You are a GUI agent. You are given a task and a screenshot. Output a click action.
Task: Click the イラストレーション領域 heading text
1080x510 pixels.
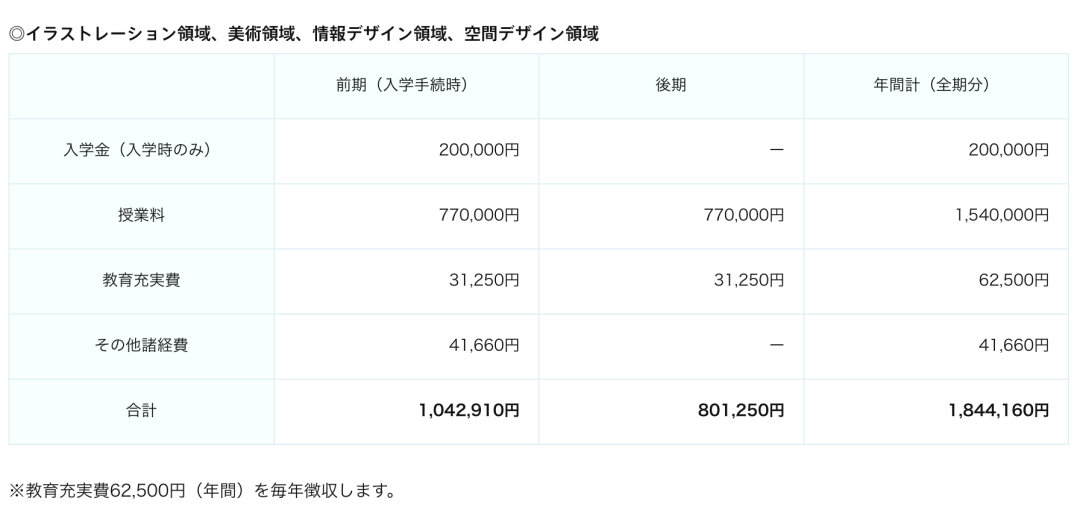tap(119, 34)
